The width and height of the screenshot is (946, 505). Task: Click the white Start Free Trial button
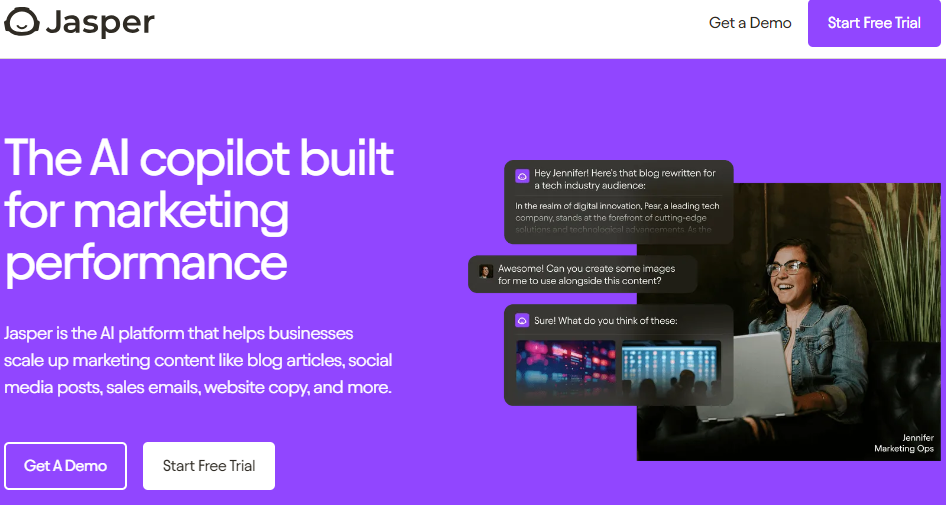click(209, 466)
